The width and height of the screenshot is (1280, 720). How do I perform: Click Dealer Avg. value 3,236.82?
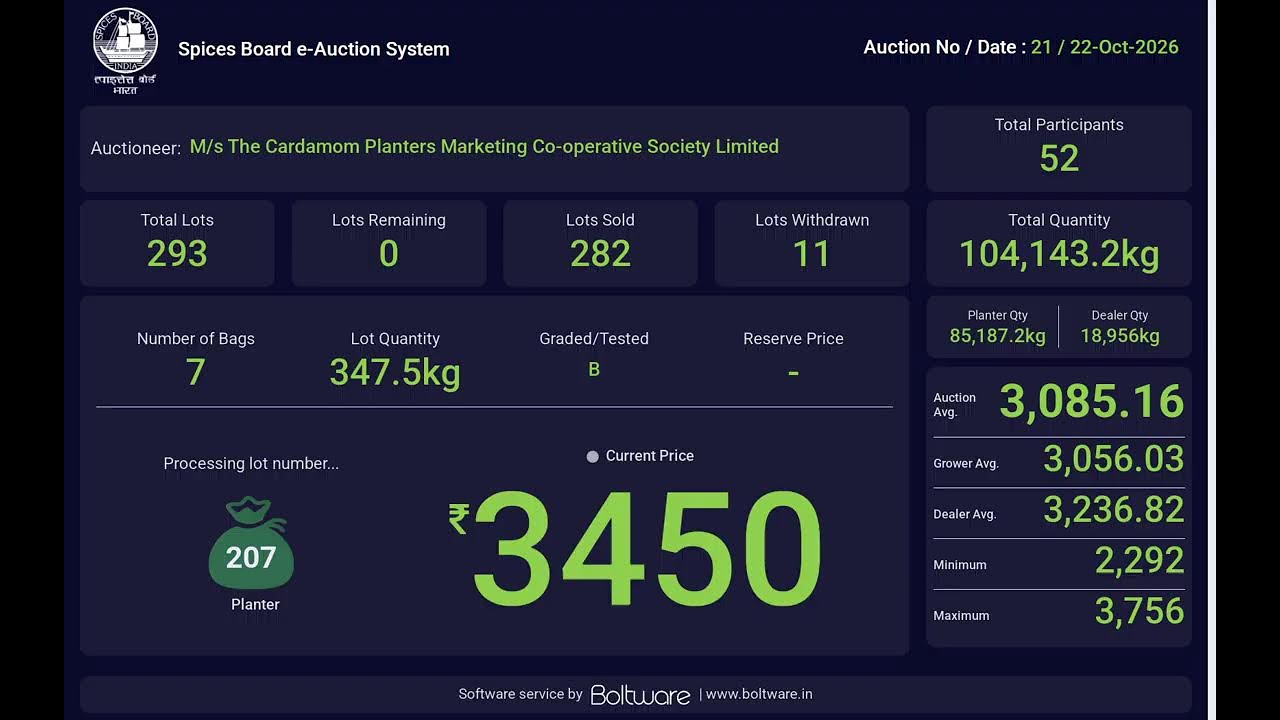click(1114, 510)
